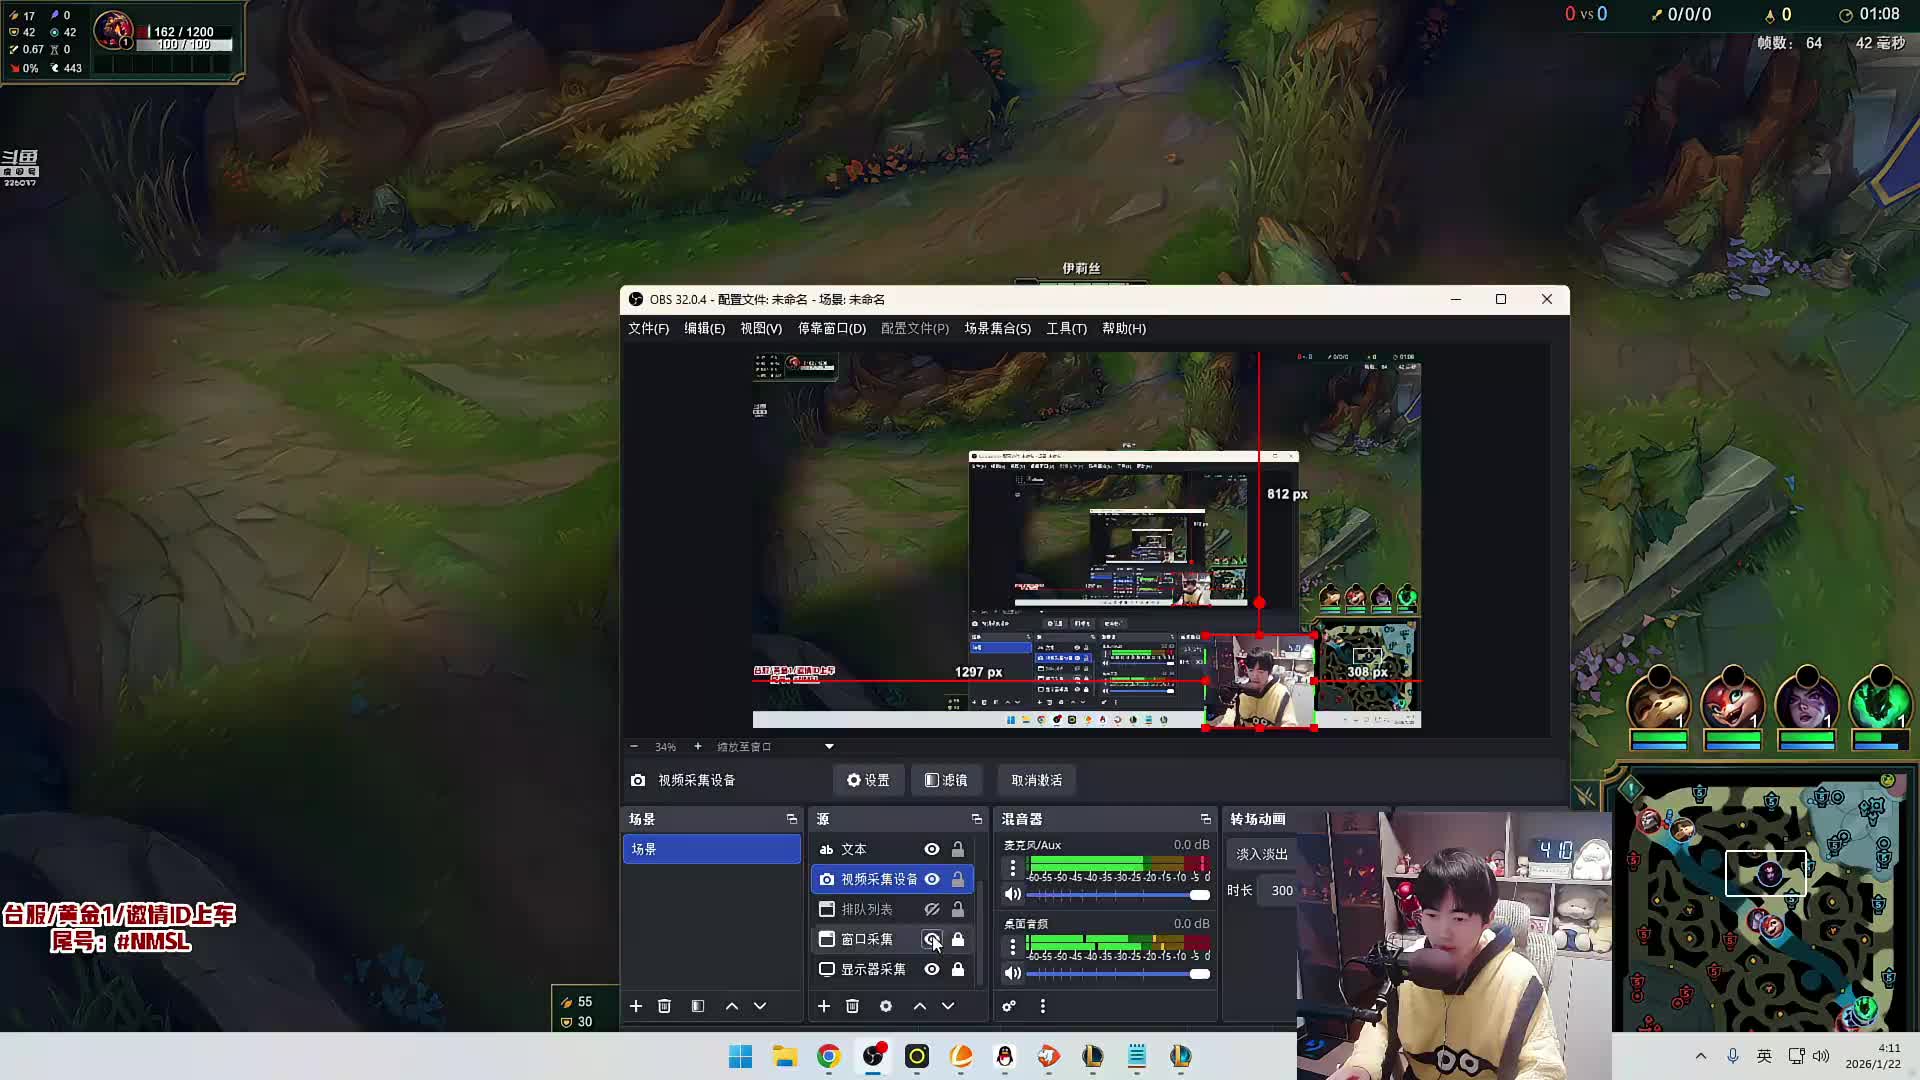
Task: Open advanced audio properties gears icon
Action: click(x=1009, y=1006)
